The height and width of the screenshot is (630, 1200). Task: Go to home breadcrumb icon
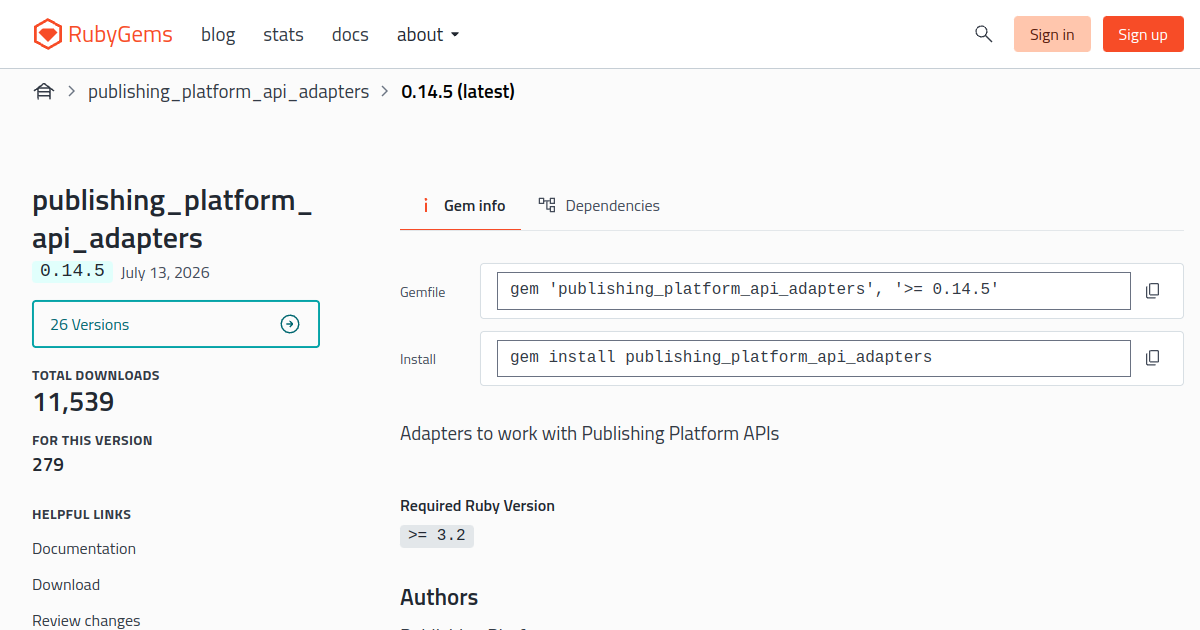pos(44,92)
